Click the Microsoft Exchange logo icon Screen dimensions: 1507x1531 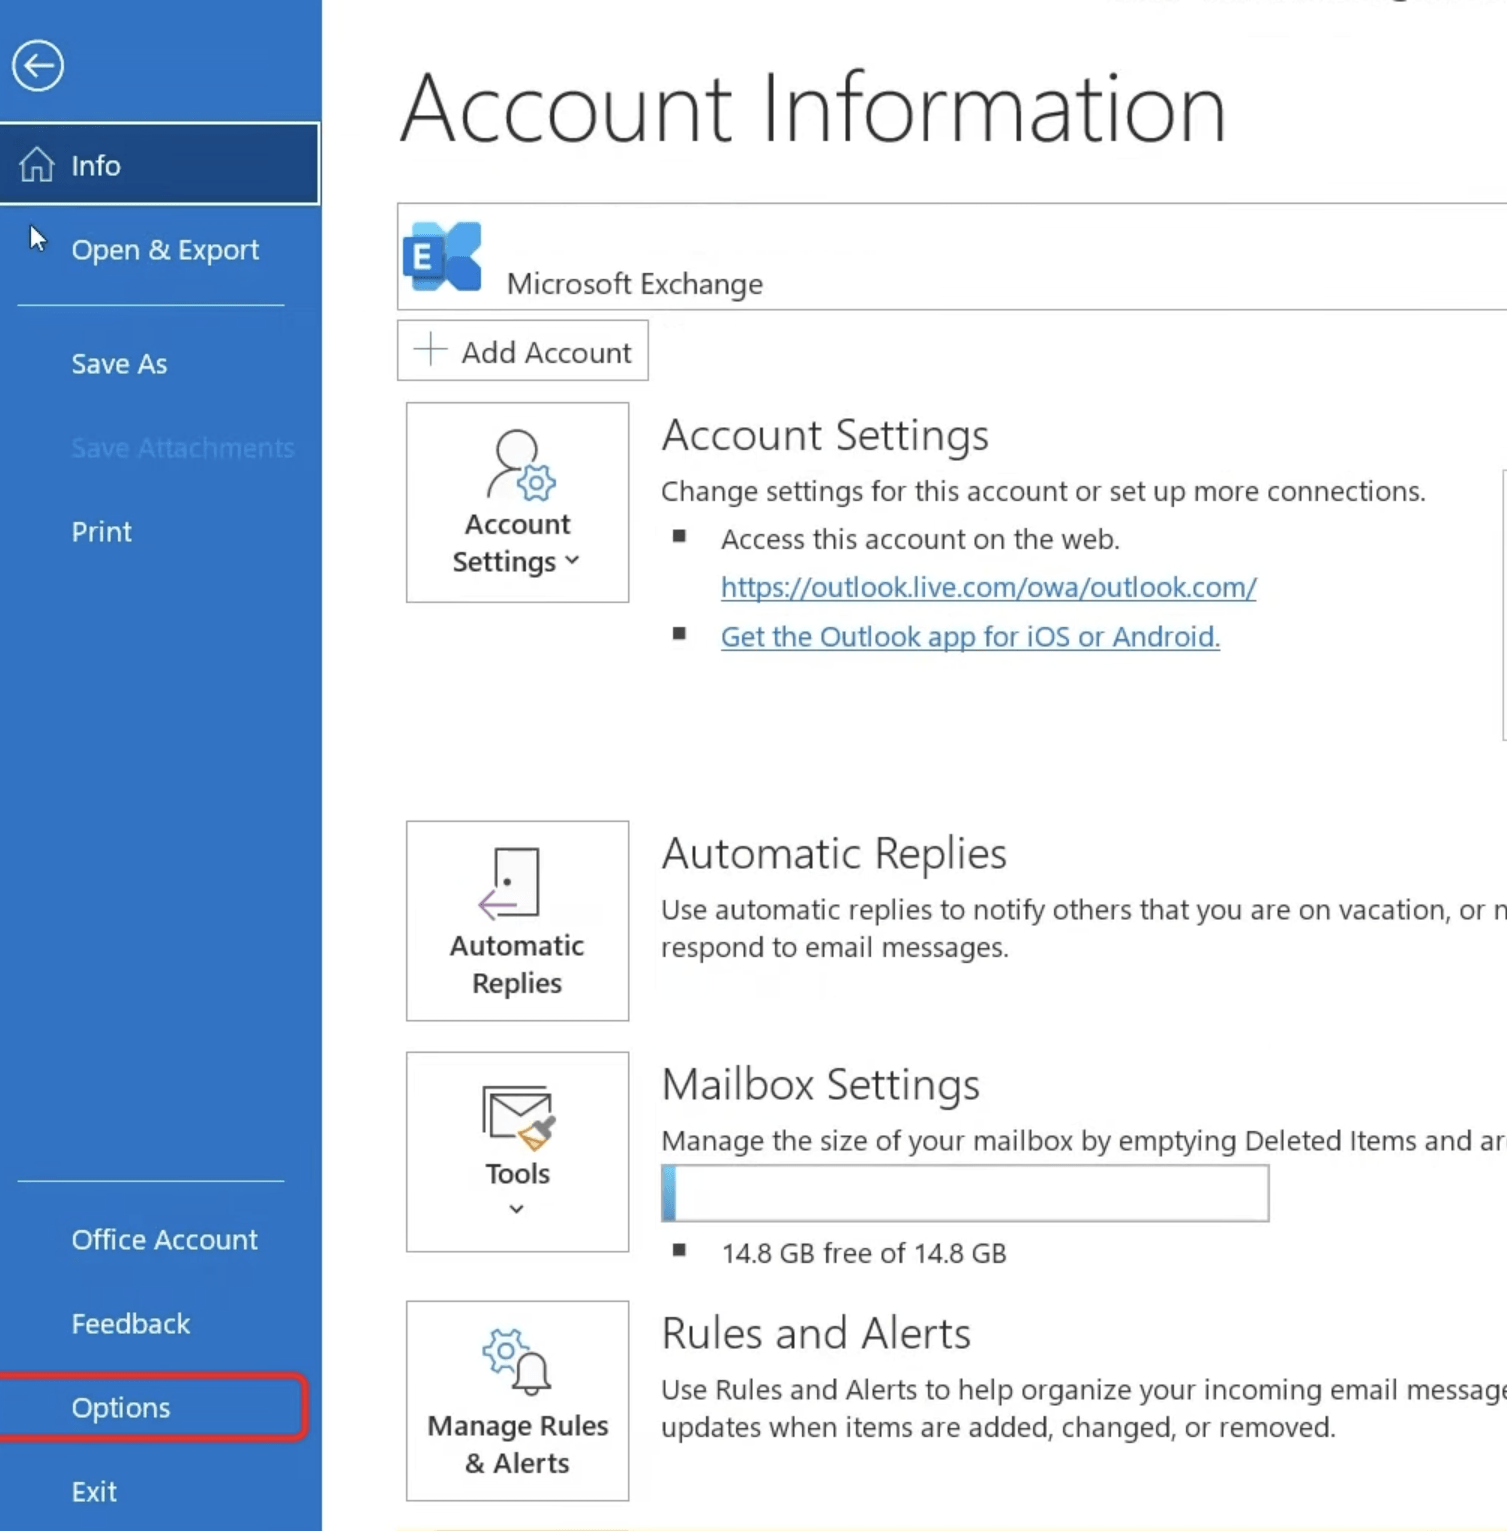tap(442, 256)
